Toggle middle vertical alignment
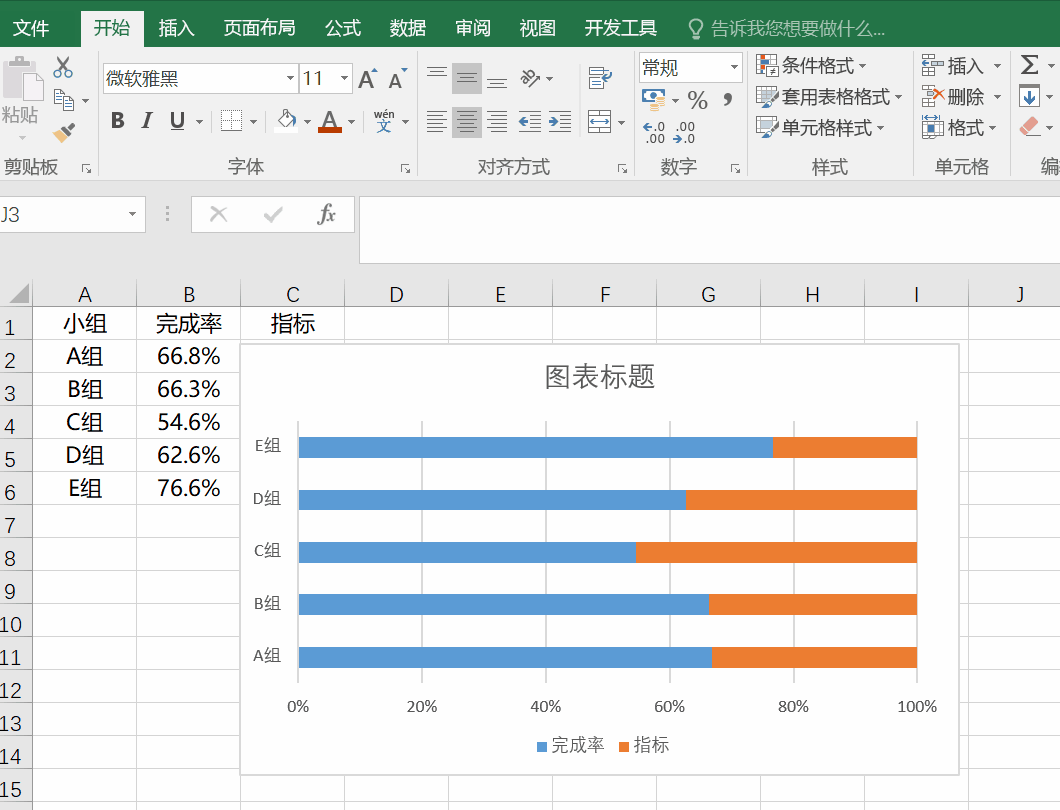The height and width of the screenshot is (810, 1060). 466,78
